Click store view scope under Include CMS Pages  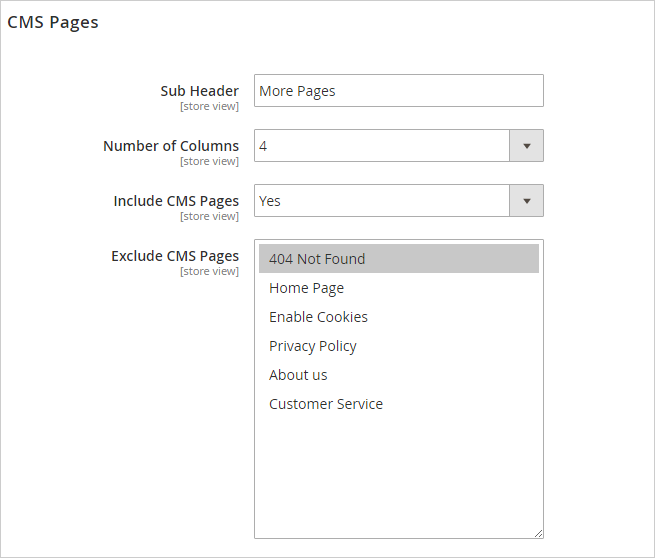pyautogui.click(x=209, y=216)
